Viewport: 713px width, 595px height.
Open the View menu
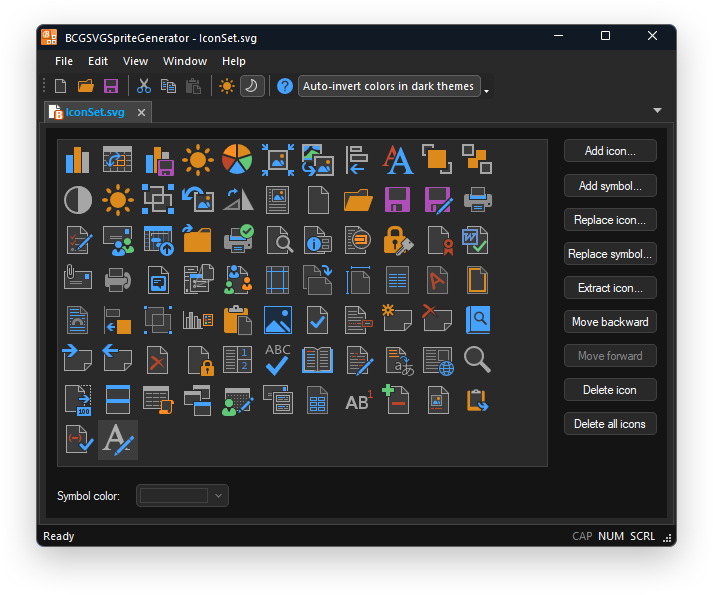(135, 61)
